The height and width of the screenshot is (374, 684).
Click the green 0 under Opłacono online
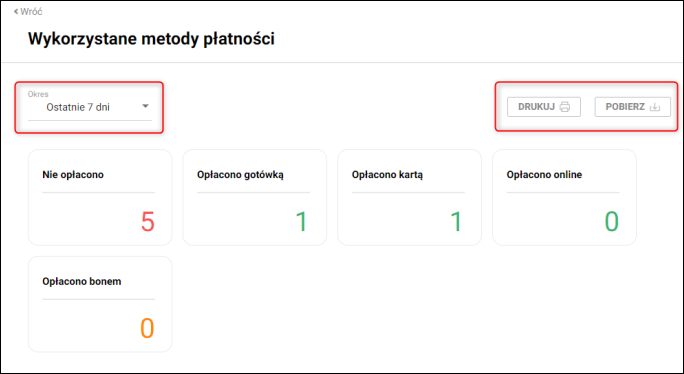point(611,222)
